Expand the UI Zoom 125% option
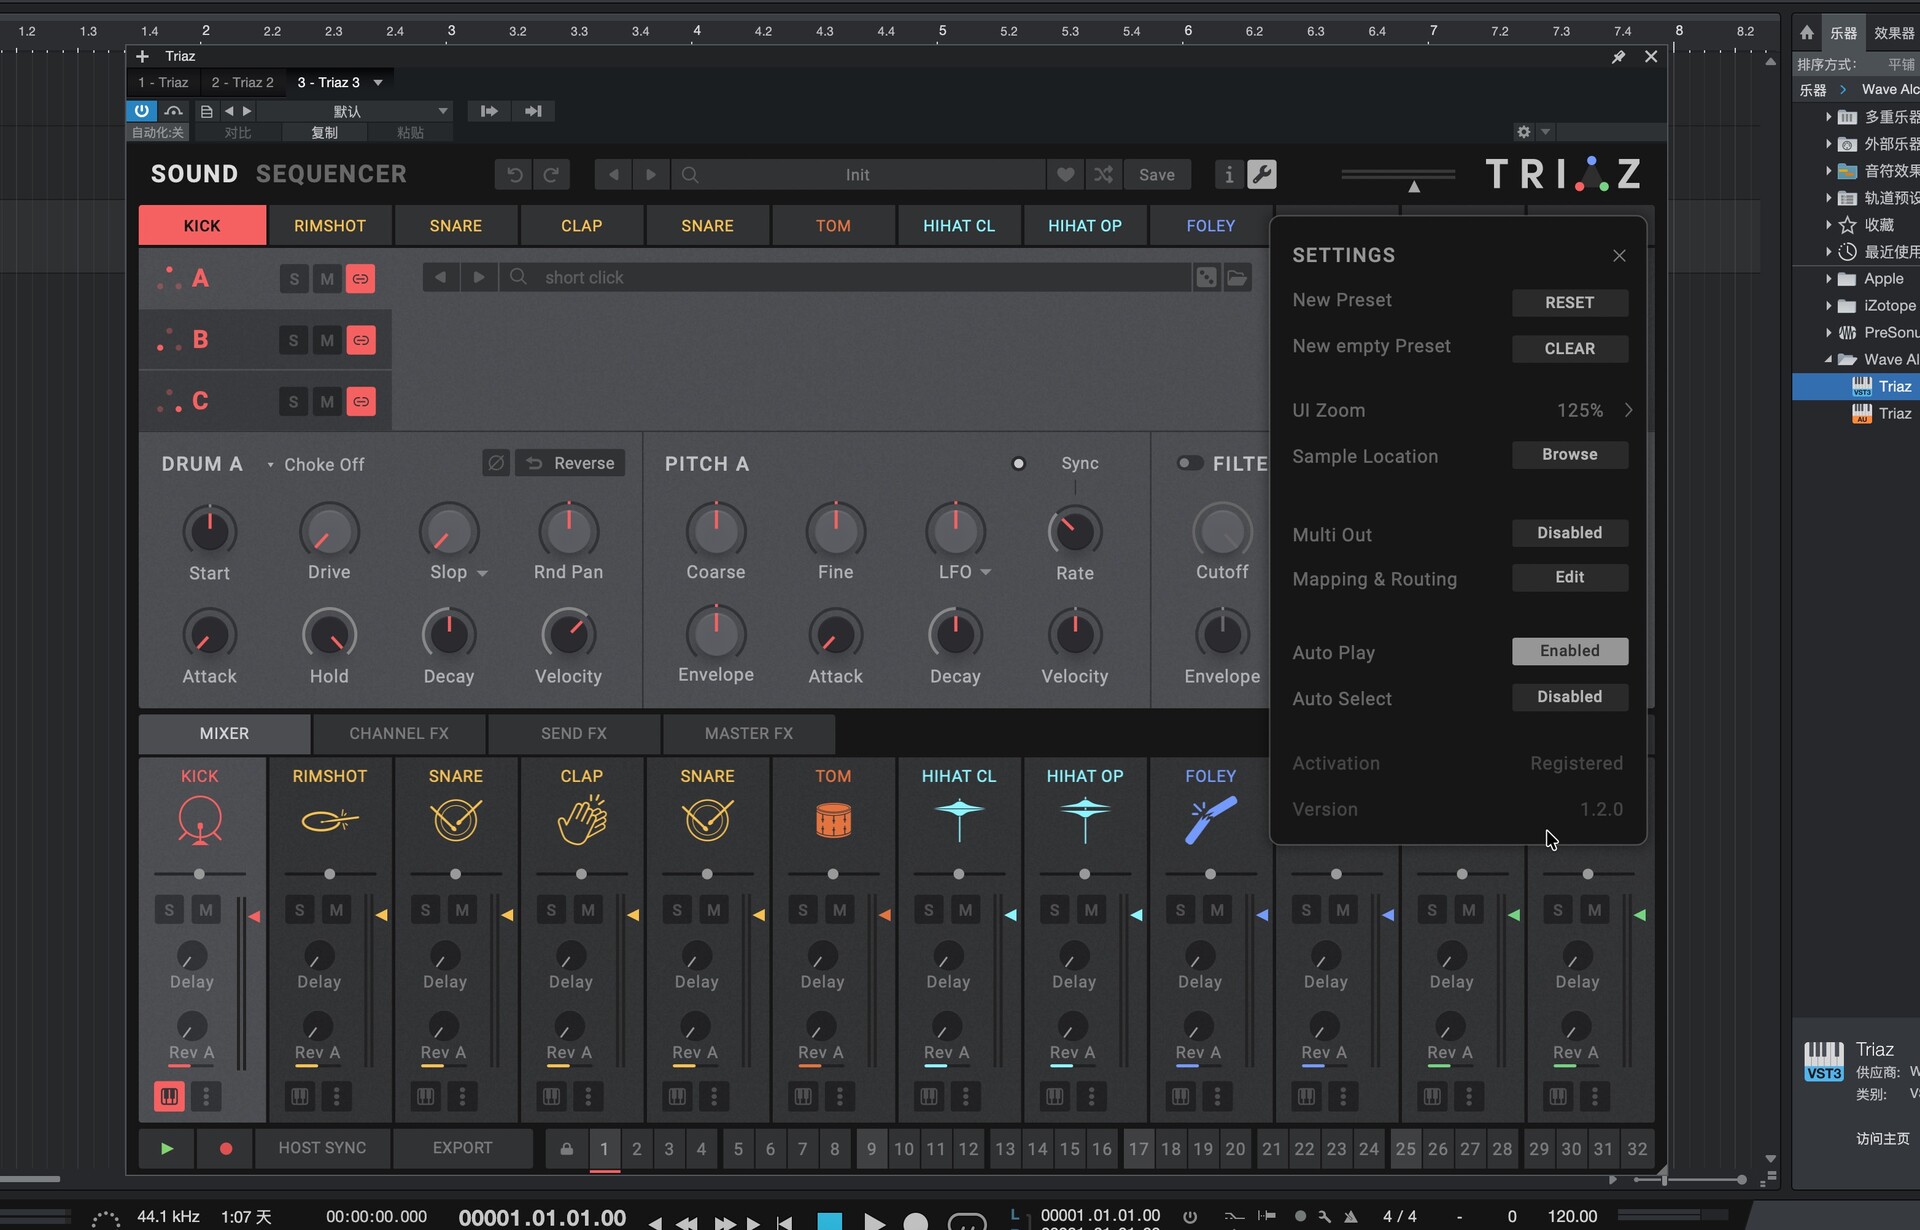Viewport: 1920px width, 1230px height. pos(1628,410)
